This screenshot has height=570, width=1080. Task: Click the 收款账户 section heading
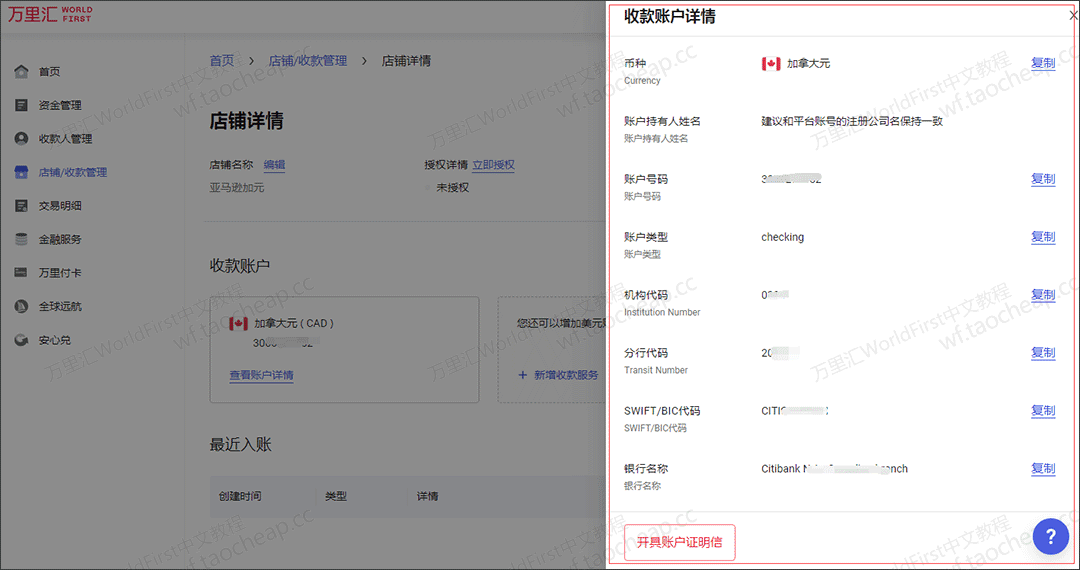[240, 266]
